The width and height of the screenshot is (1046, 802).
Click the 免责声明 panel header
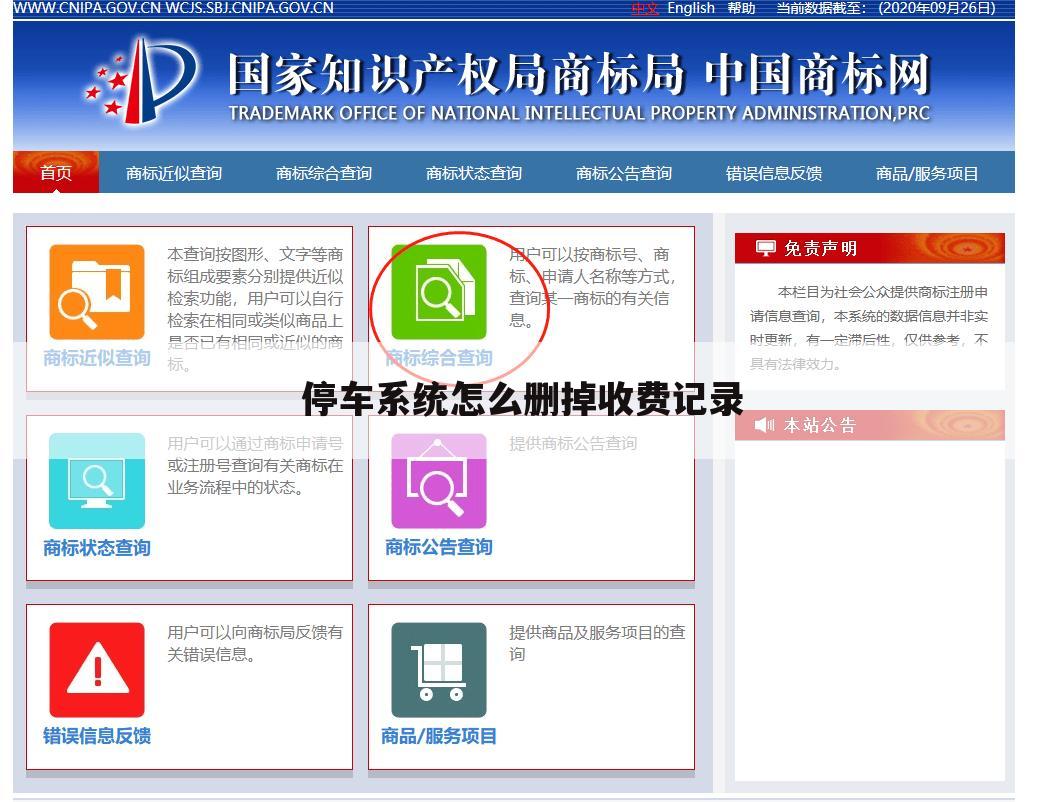point(870,248)
